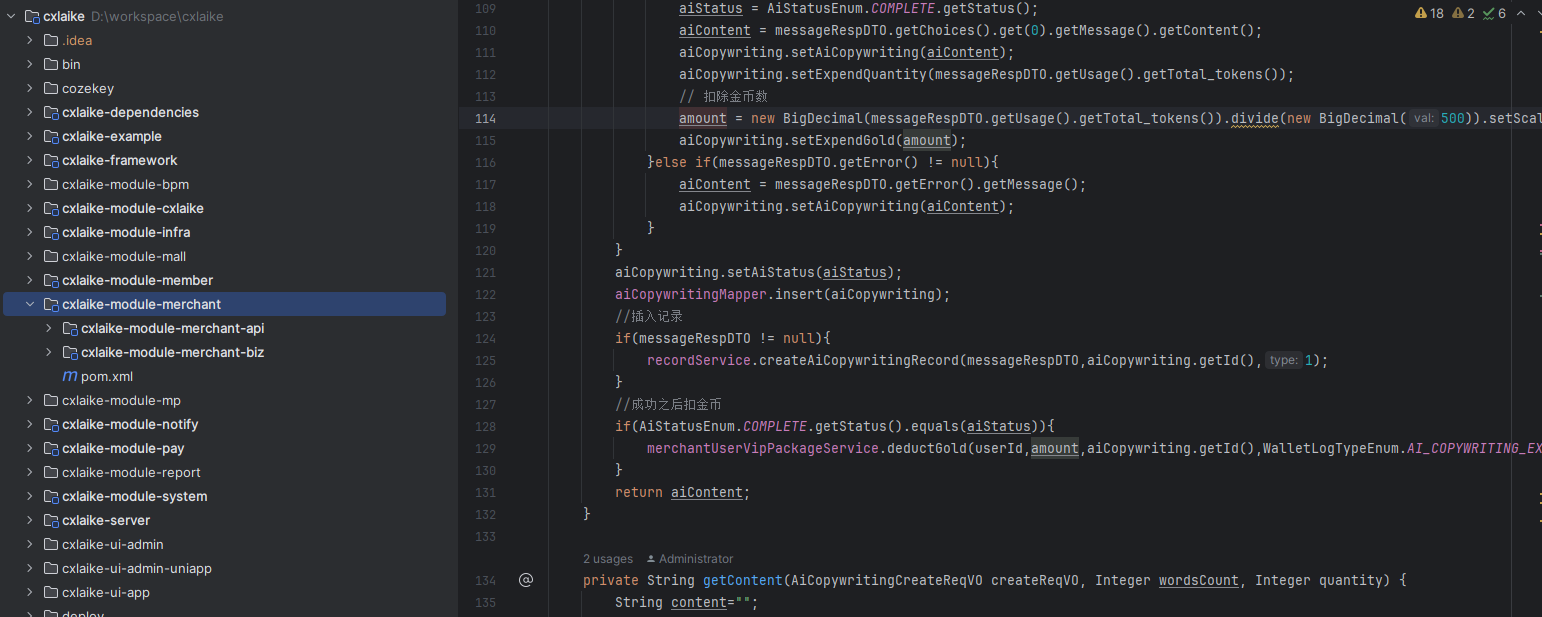1542x617 pixels.
Task: Click the cxlaike-module-pay module folder icon
Action: pyautogui.click(x=51, y=448)
